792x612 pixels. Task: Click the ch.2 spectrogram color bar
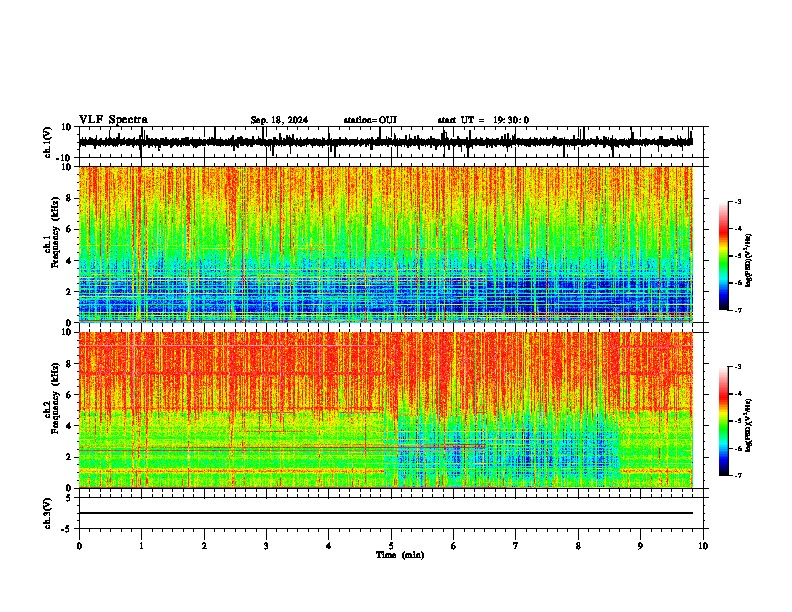pyautogui.click(x=724, y=421)
